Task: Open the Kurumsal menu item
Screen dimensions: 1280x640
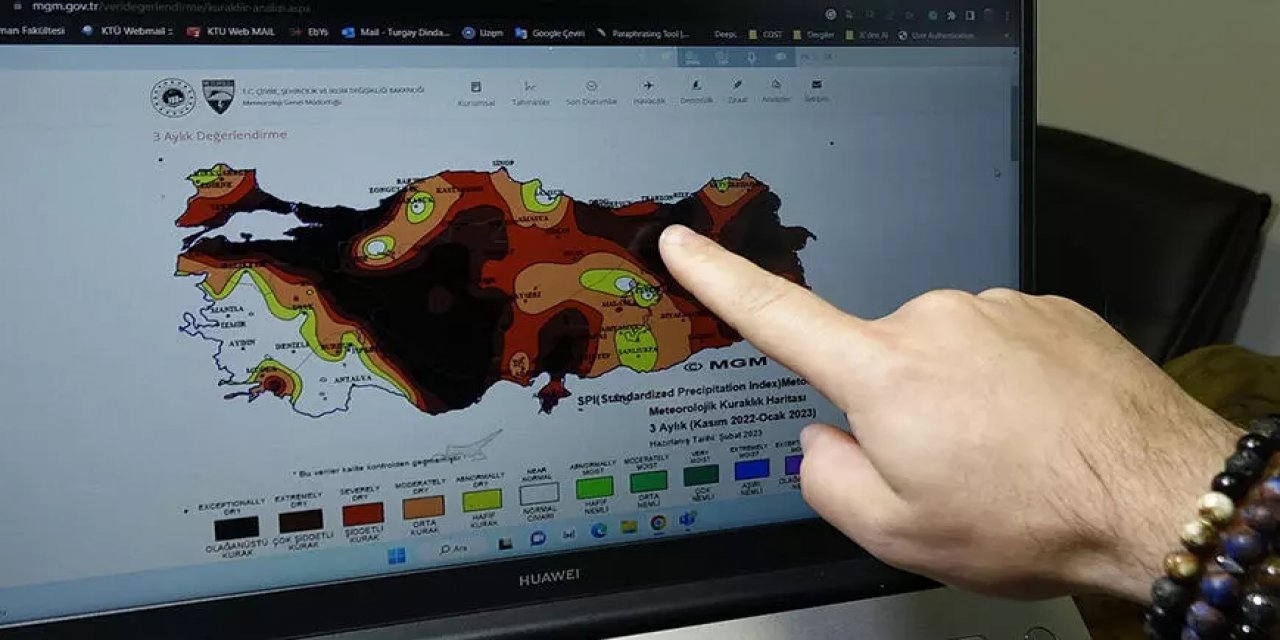Action: pyautogui.click(x=477, y=86)
